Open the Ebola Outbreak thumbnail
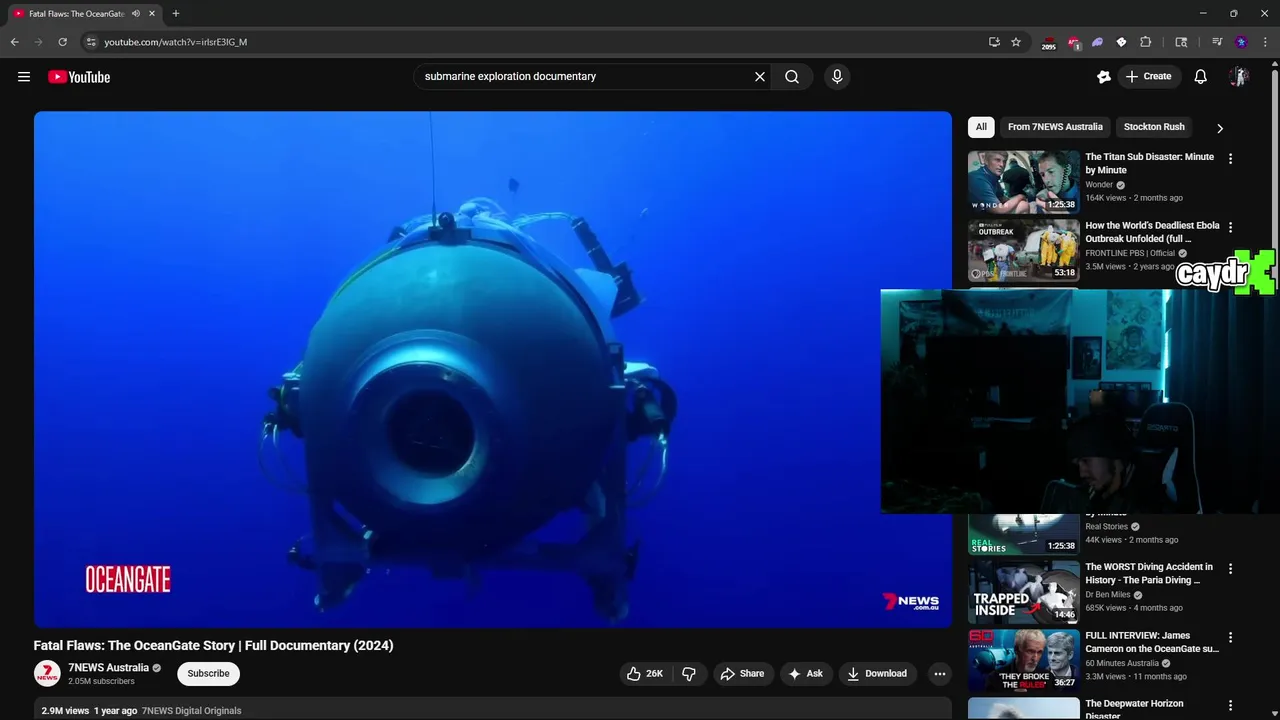The height and width of the screenshot is (720, 1280). point(1024,250)
